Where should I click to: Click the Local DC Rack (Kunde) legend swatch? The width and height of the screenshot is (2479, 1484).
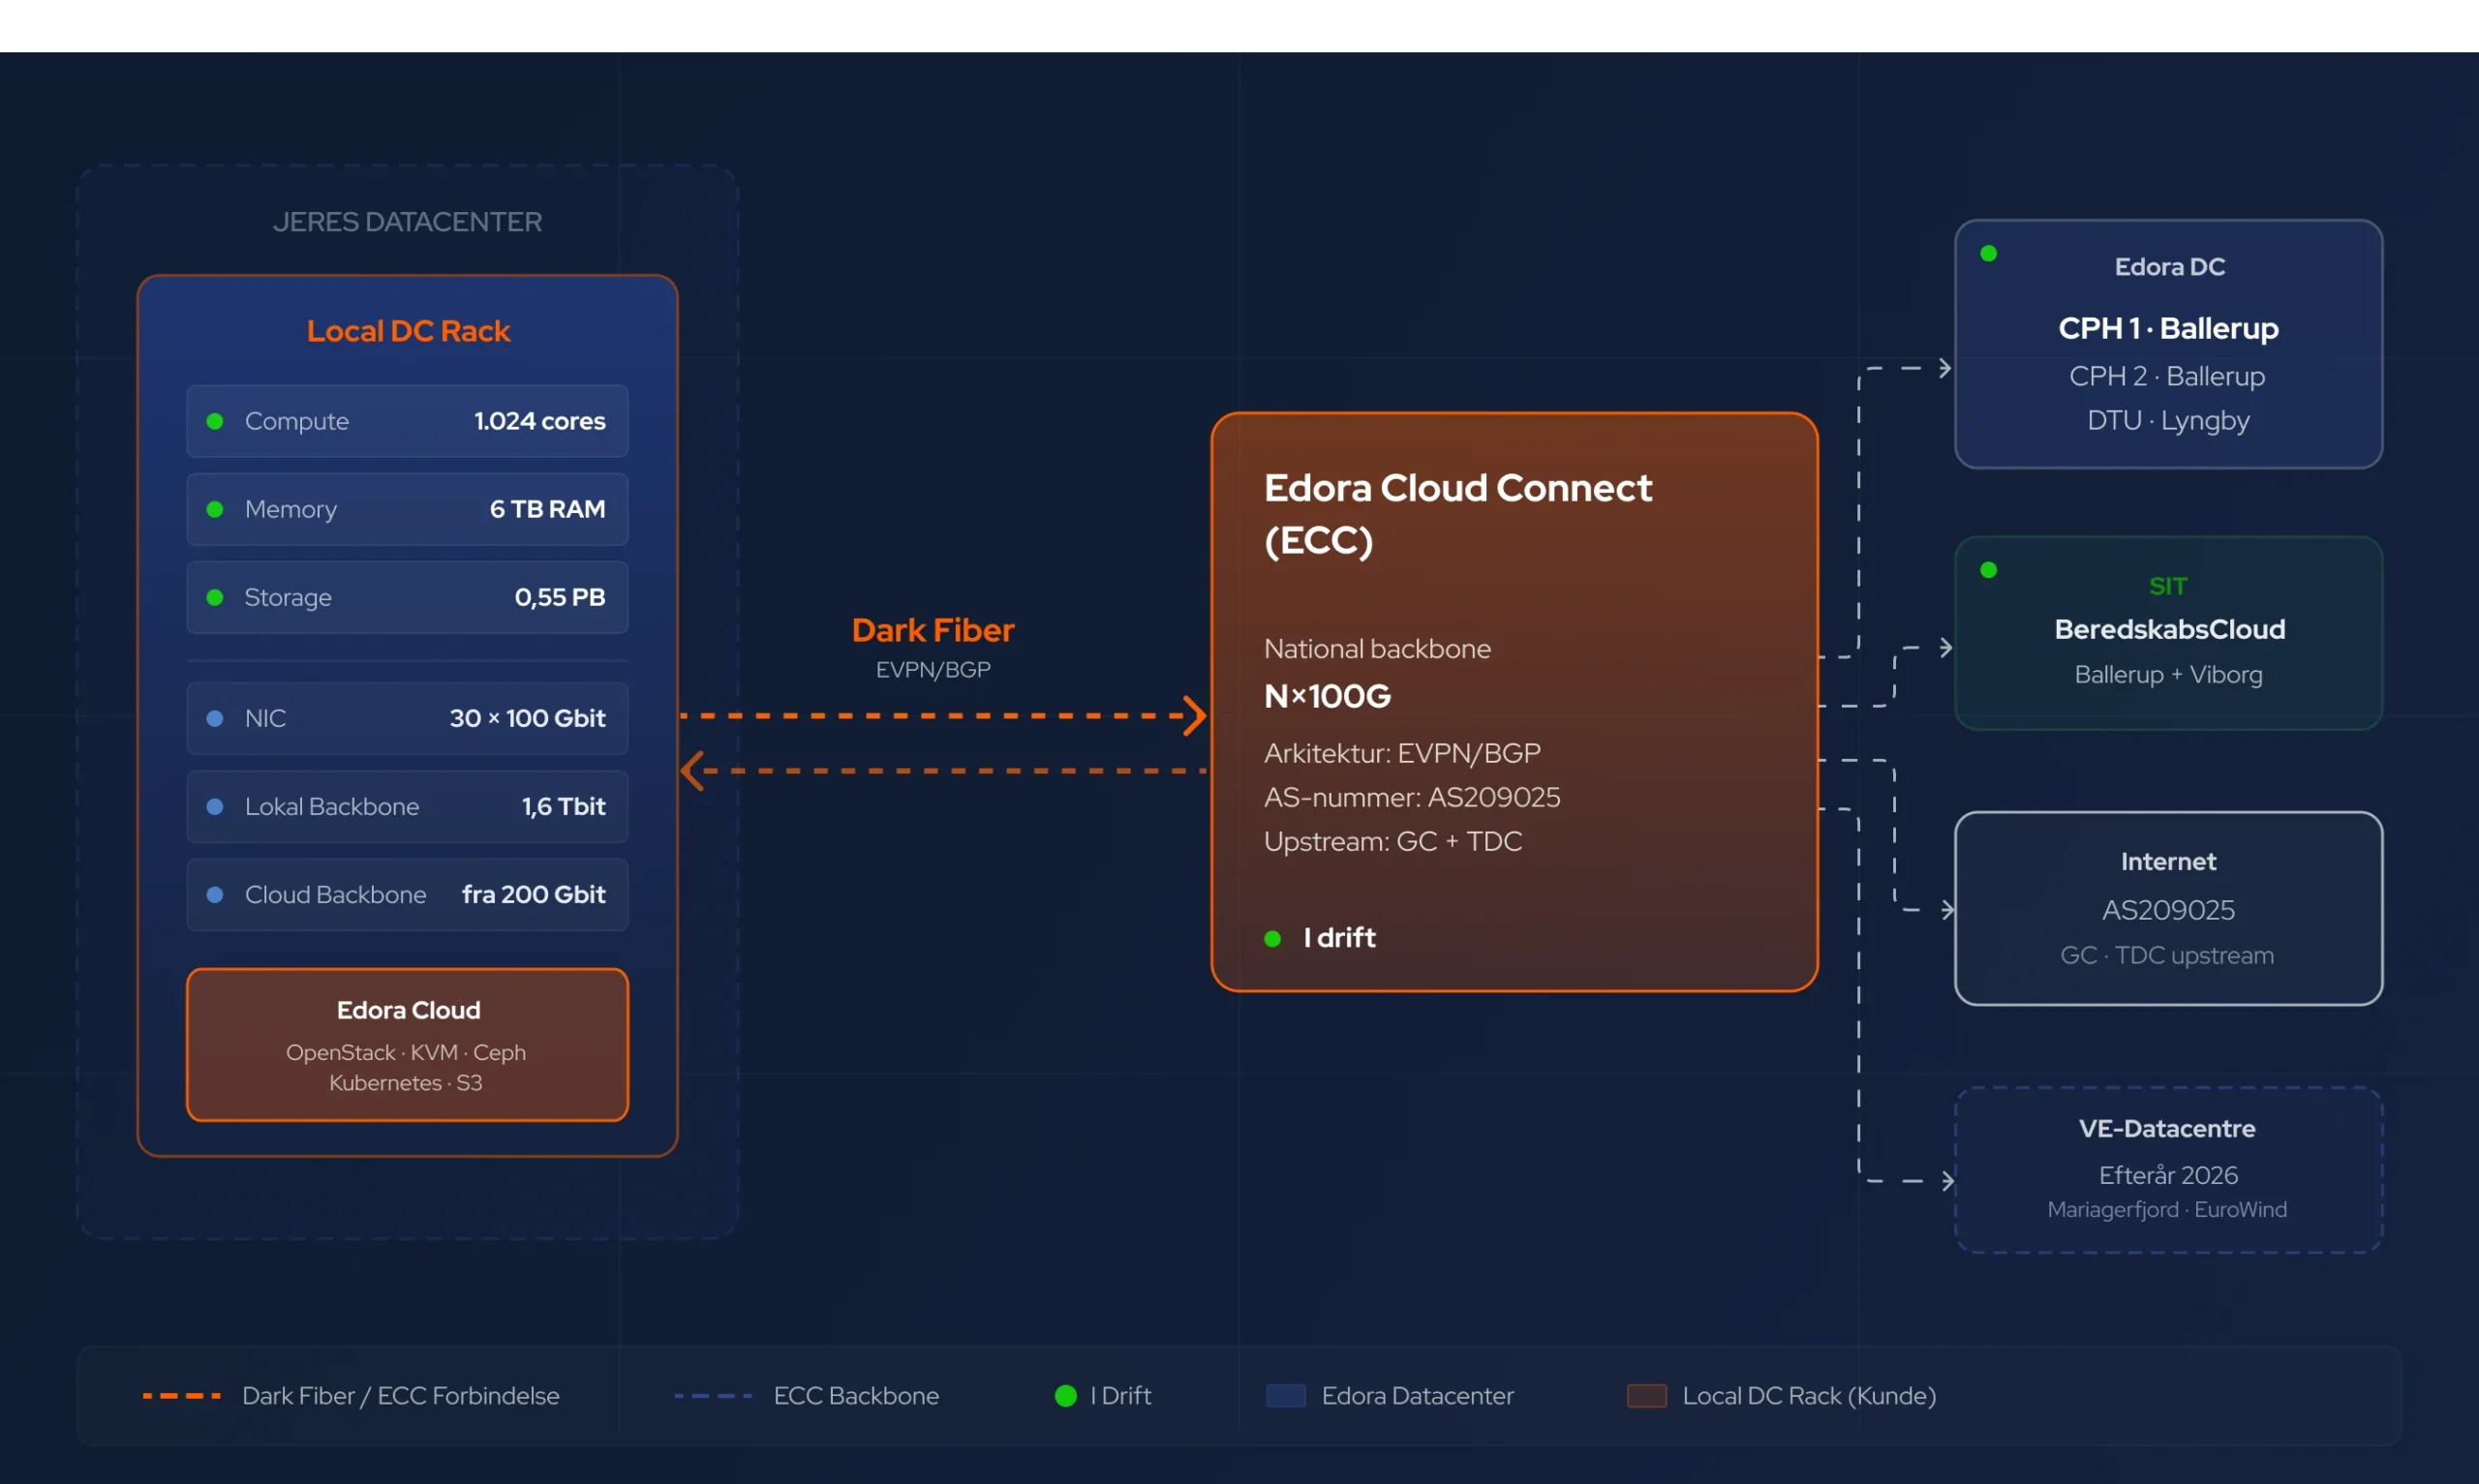tap(1646, 1395)
